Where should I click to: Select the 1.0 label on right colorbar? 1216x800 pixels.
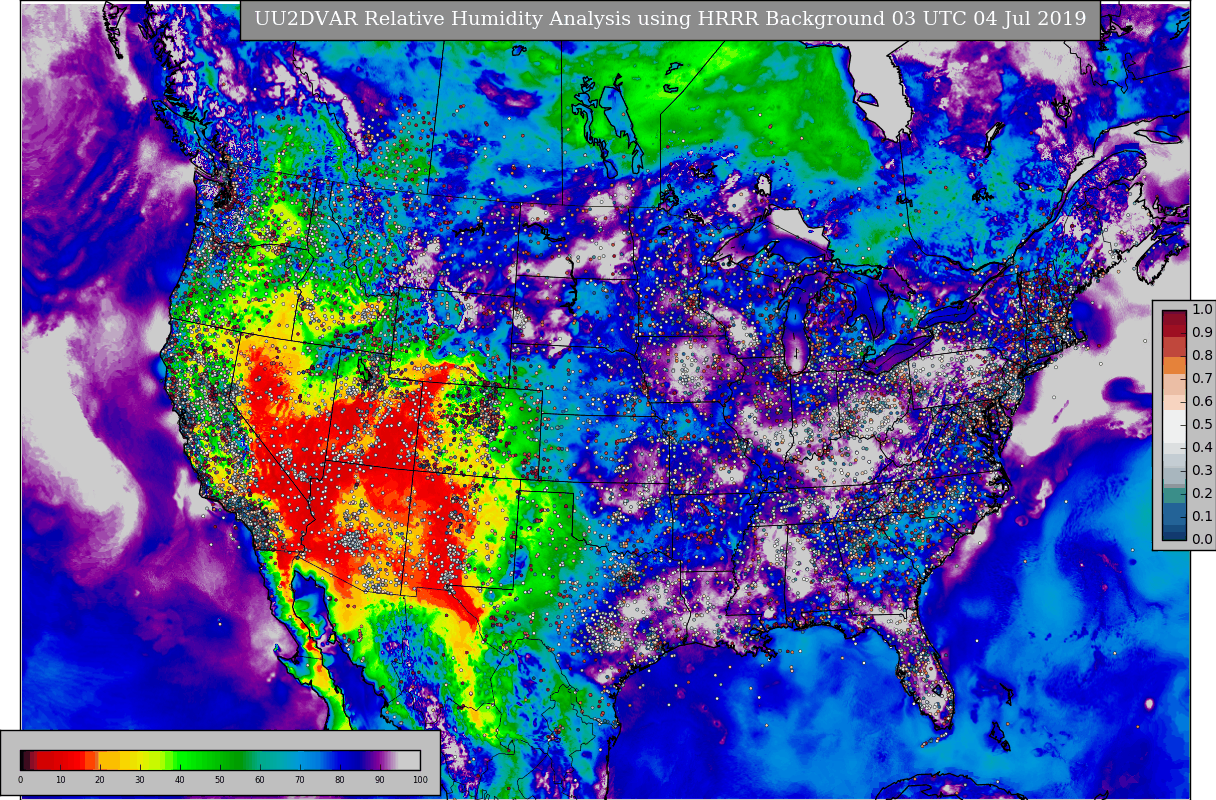point(1202,310)
